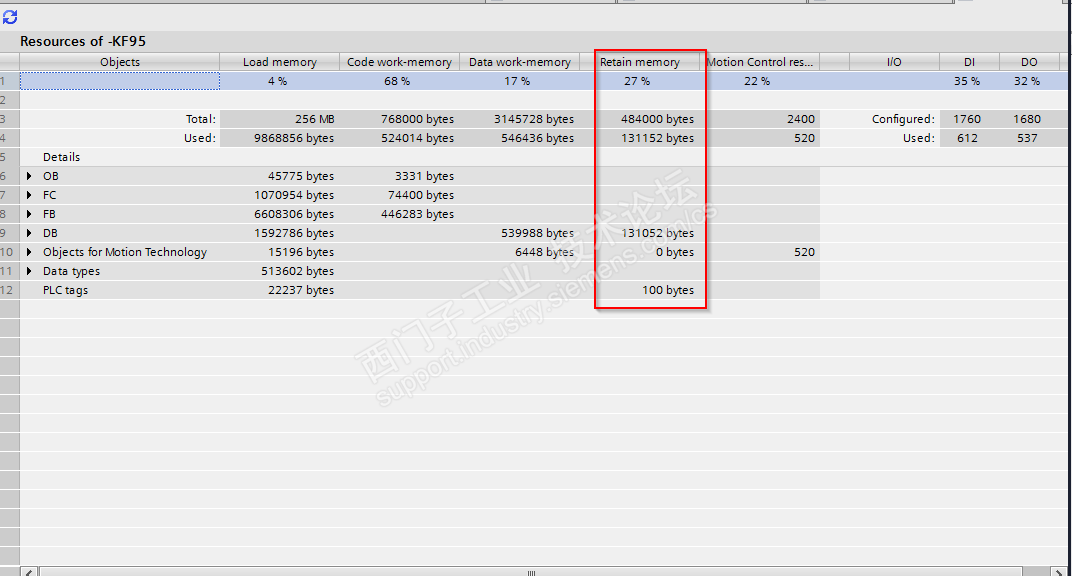Click the 2400 motion control total cell
The height and width of the screenshot is (576, 1072).
click(760, 119)
